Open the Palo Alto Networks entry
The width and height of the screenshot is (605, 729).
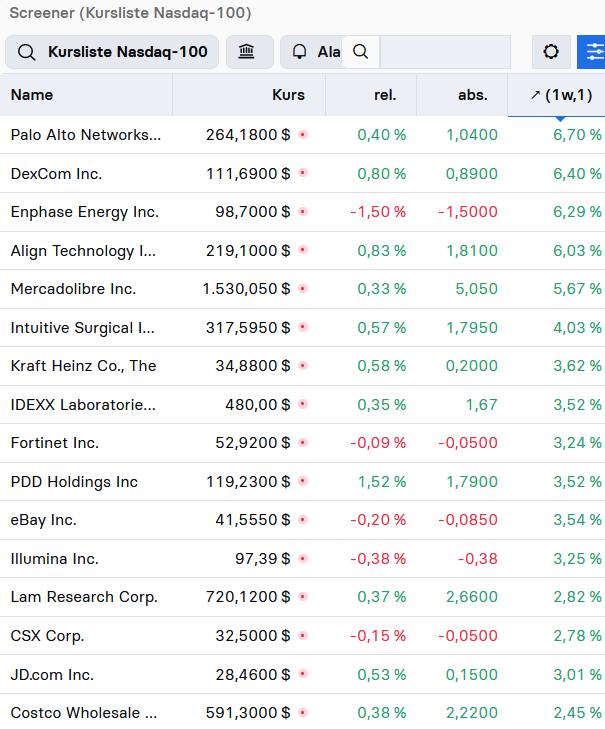(86, 135)
